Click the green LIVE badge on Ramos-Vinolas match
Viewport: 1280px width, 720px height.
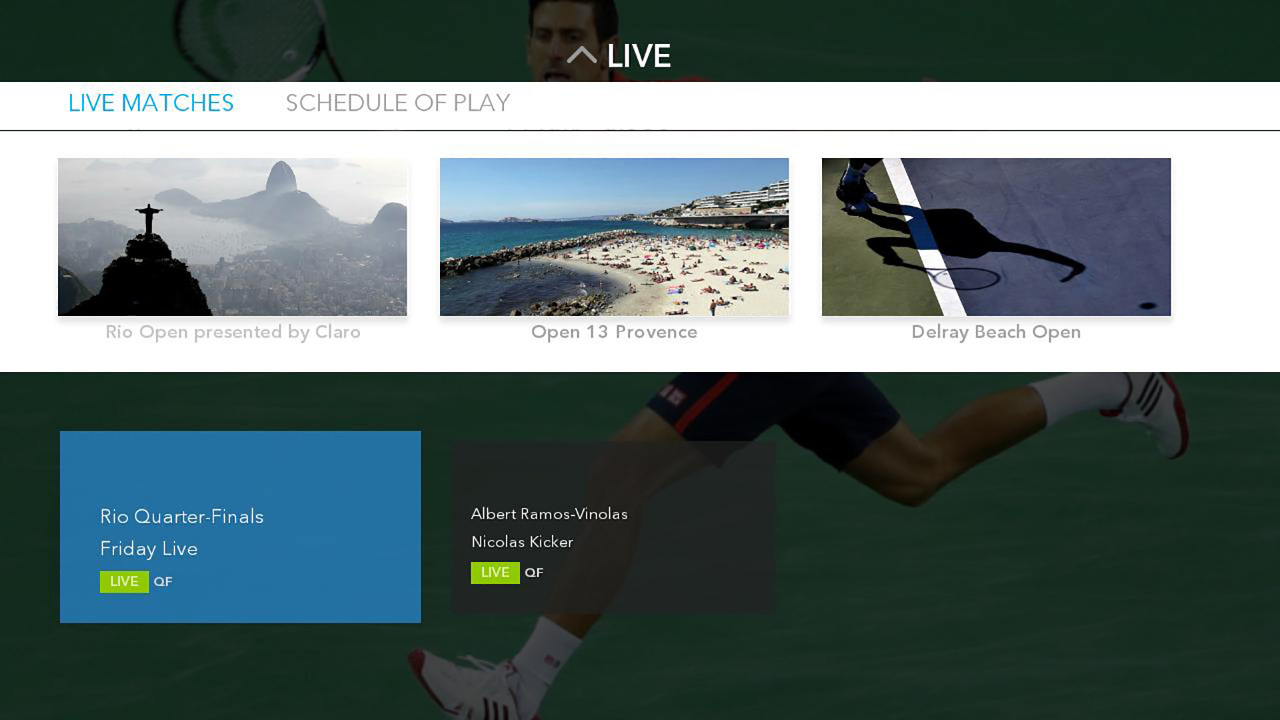[x=495, y=573]
